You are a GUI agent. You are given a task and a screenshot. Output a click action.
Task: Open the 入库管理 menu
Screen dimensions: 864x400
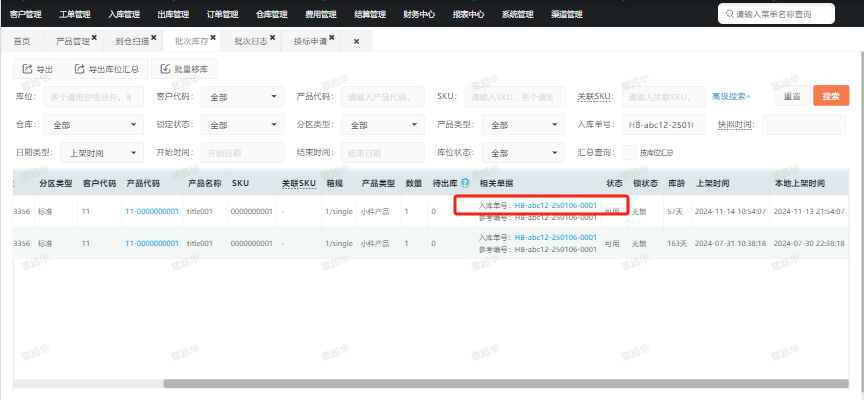(x=124, y=14)
